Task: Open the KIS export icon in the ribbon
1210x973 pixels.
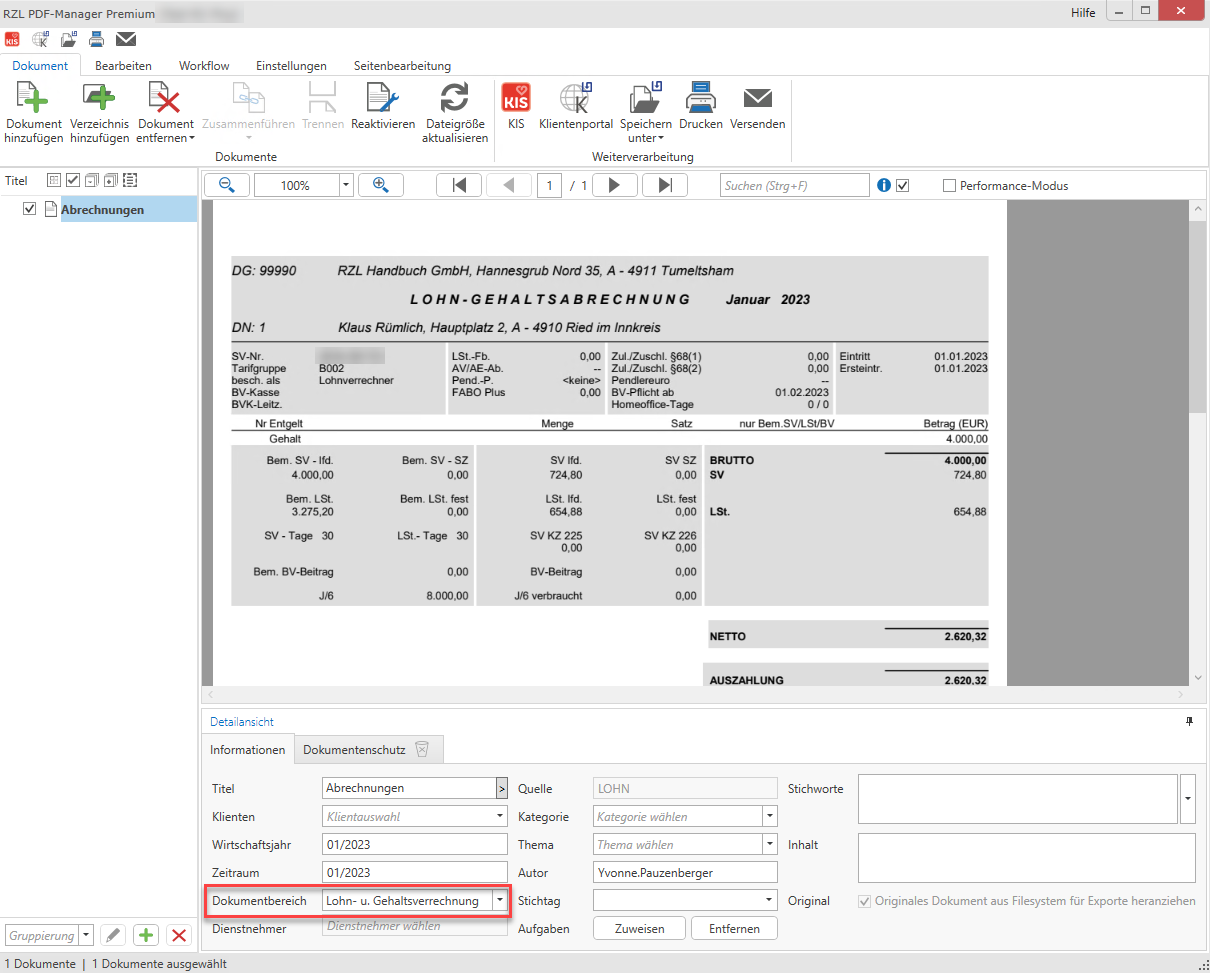Action: [515, 99]
